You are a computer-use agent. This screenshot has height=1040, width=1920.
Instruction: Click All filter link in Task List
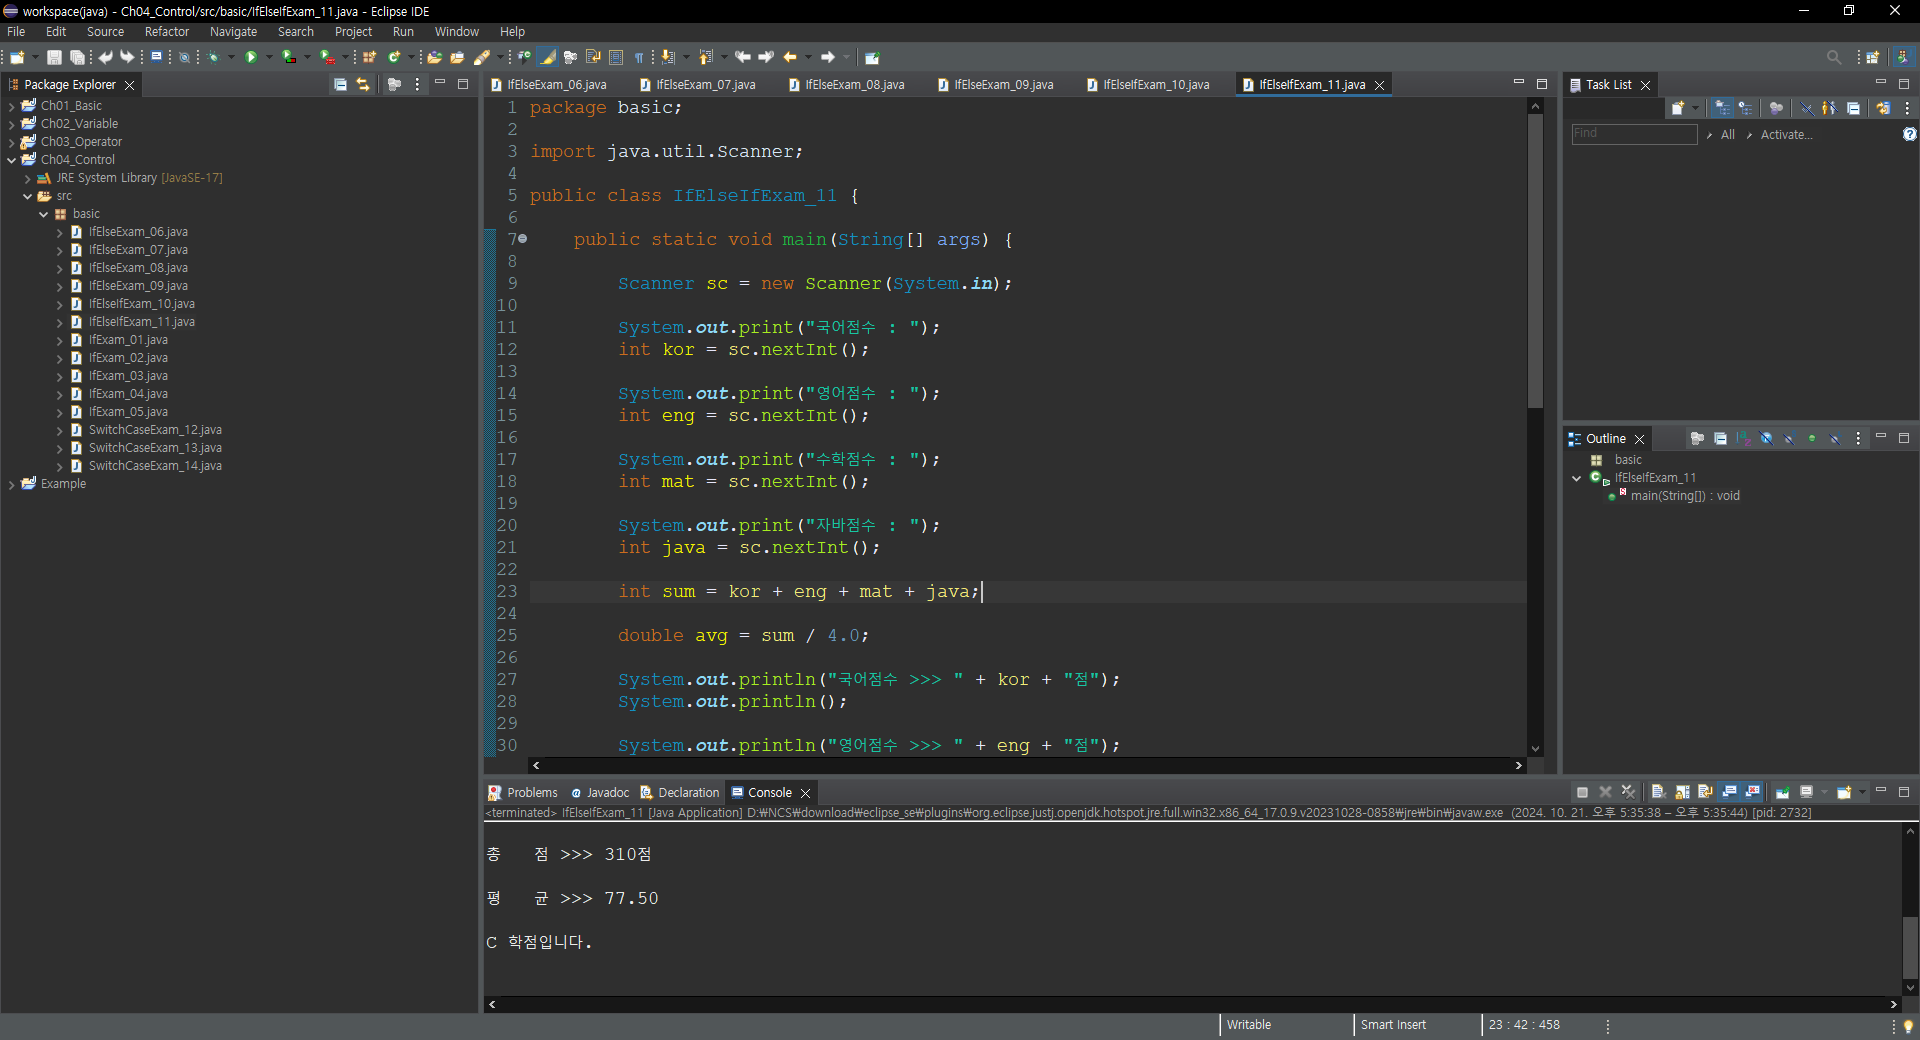[x=1727, y=135]
